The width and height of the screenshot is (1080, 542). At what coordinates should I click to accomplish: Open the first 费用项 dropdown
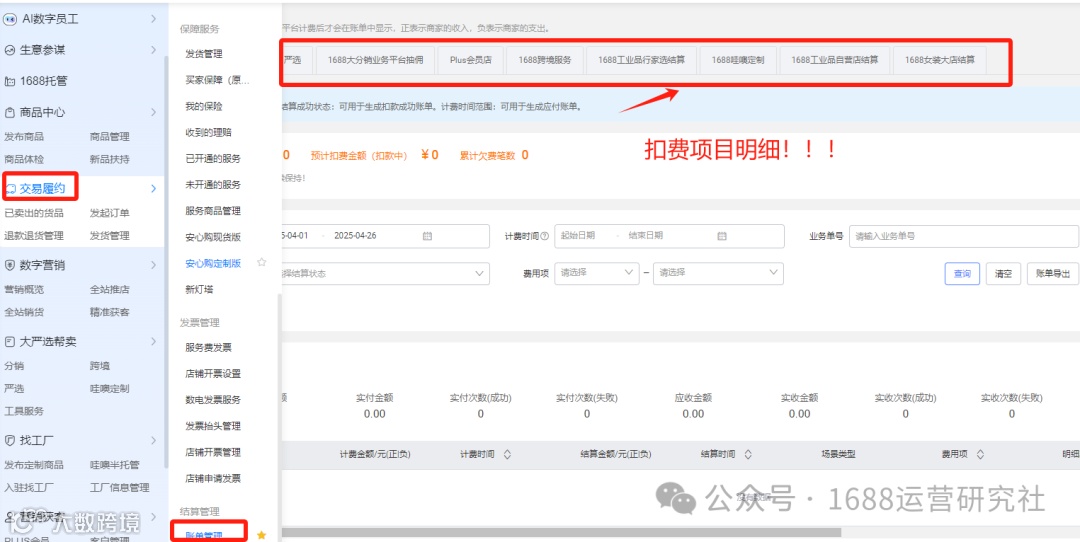point(596,273)
